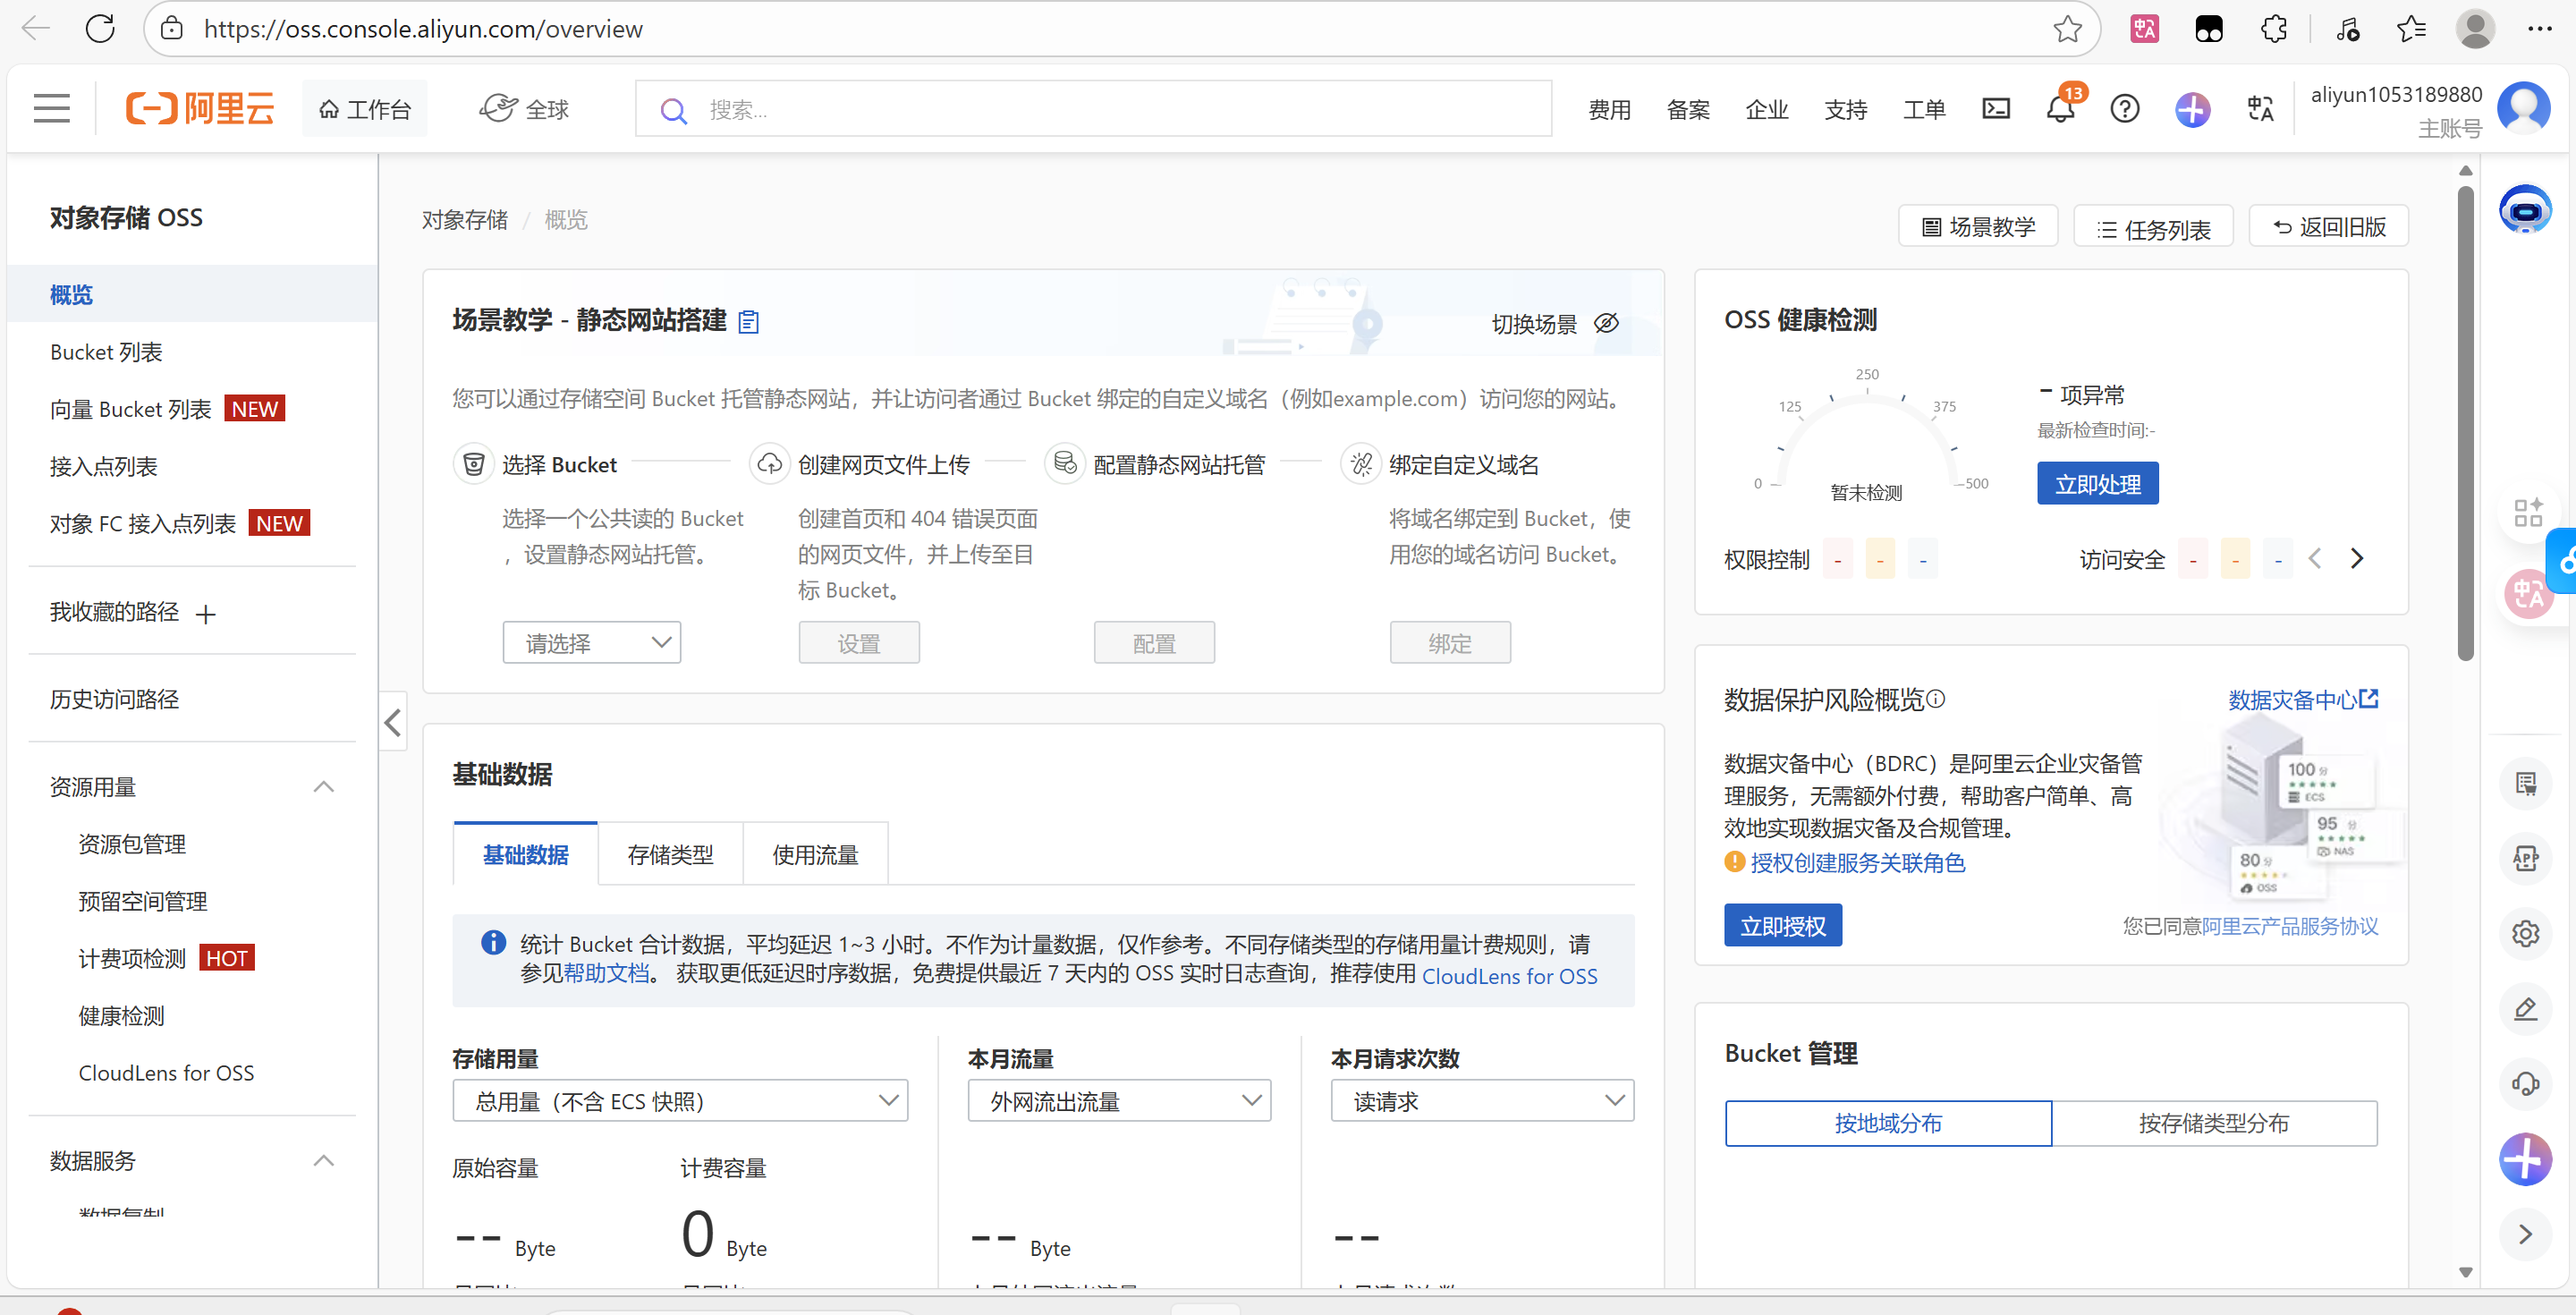
Task: Click the 授权创建服务关联角色 link
Action: pos(1857,862)
